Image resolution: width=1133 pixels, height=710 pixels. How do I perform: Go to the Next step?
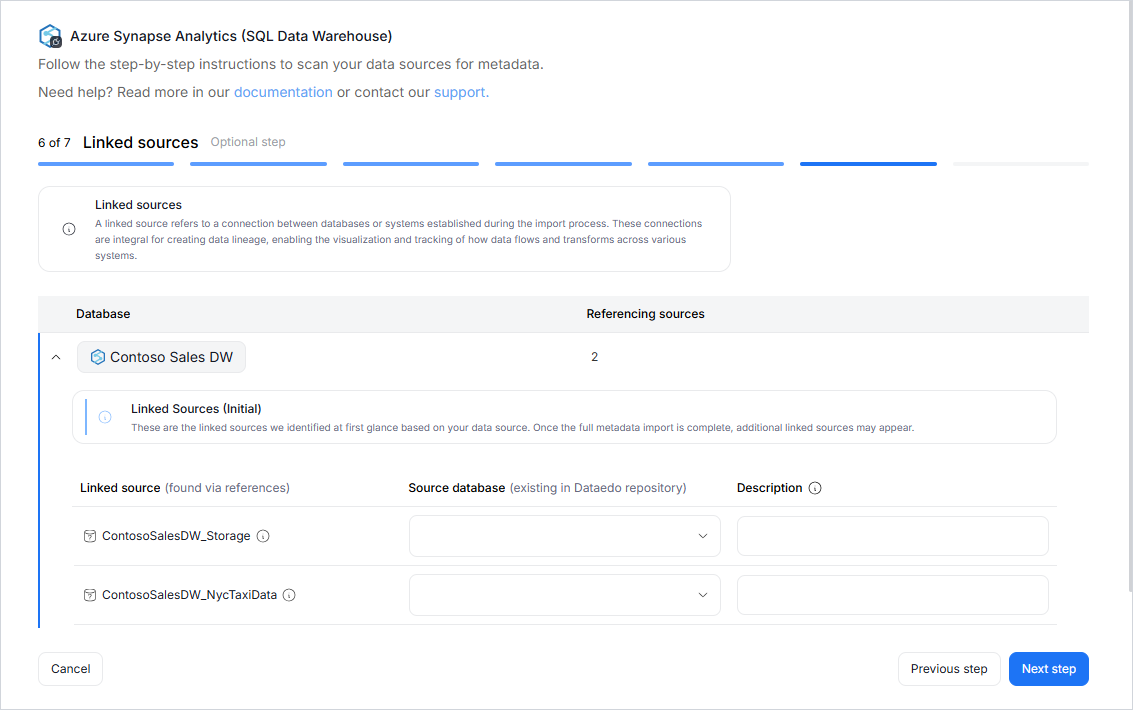point(1048,669)
